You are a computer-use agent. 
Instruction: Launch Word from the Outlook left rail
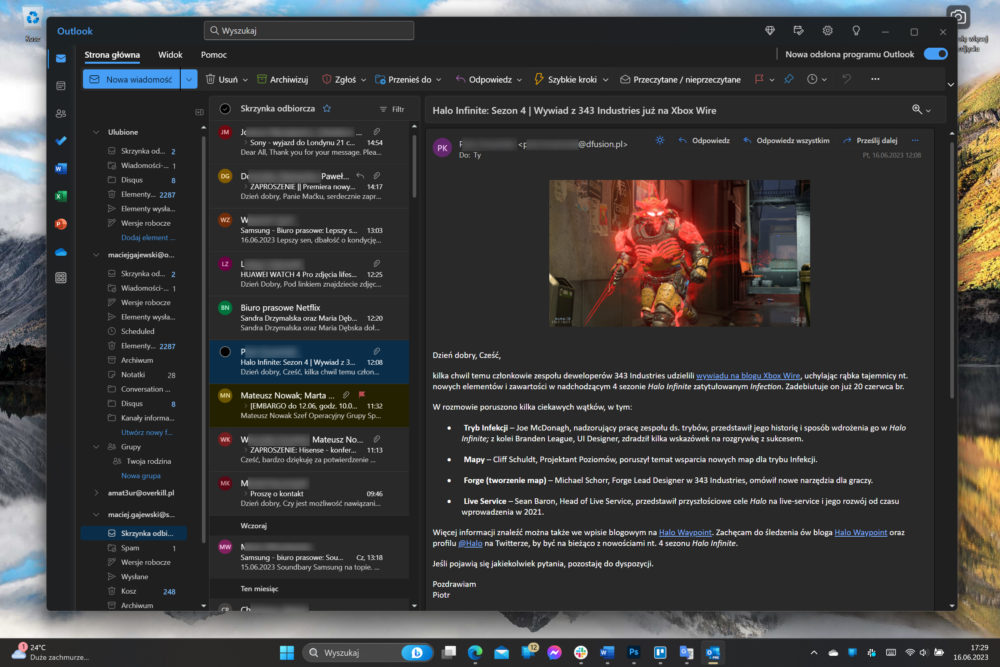(61, 168)
